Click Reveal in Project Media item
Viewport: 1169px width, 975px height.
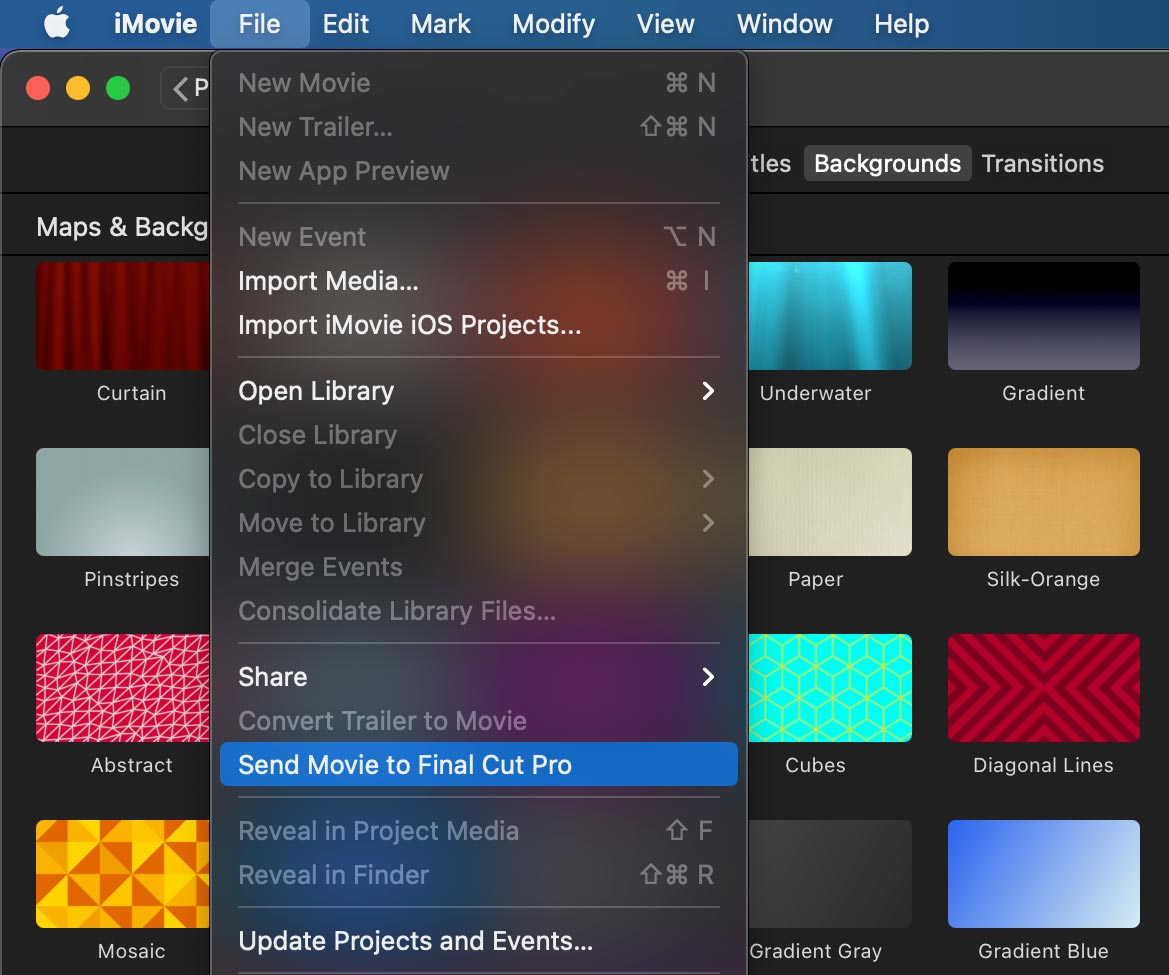click(479, 830)
